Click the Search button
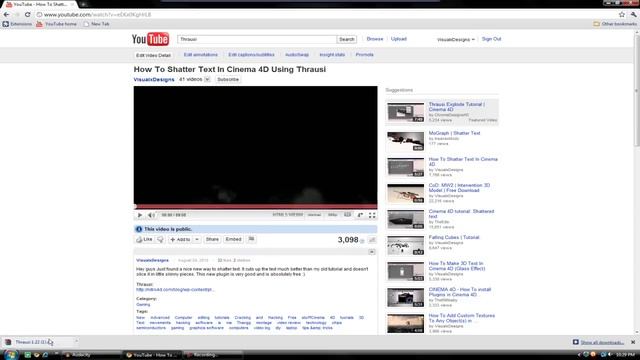 point(347,39)
